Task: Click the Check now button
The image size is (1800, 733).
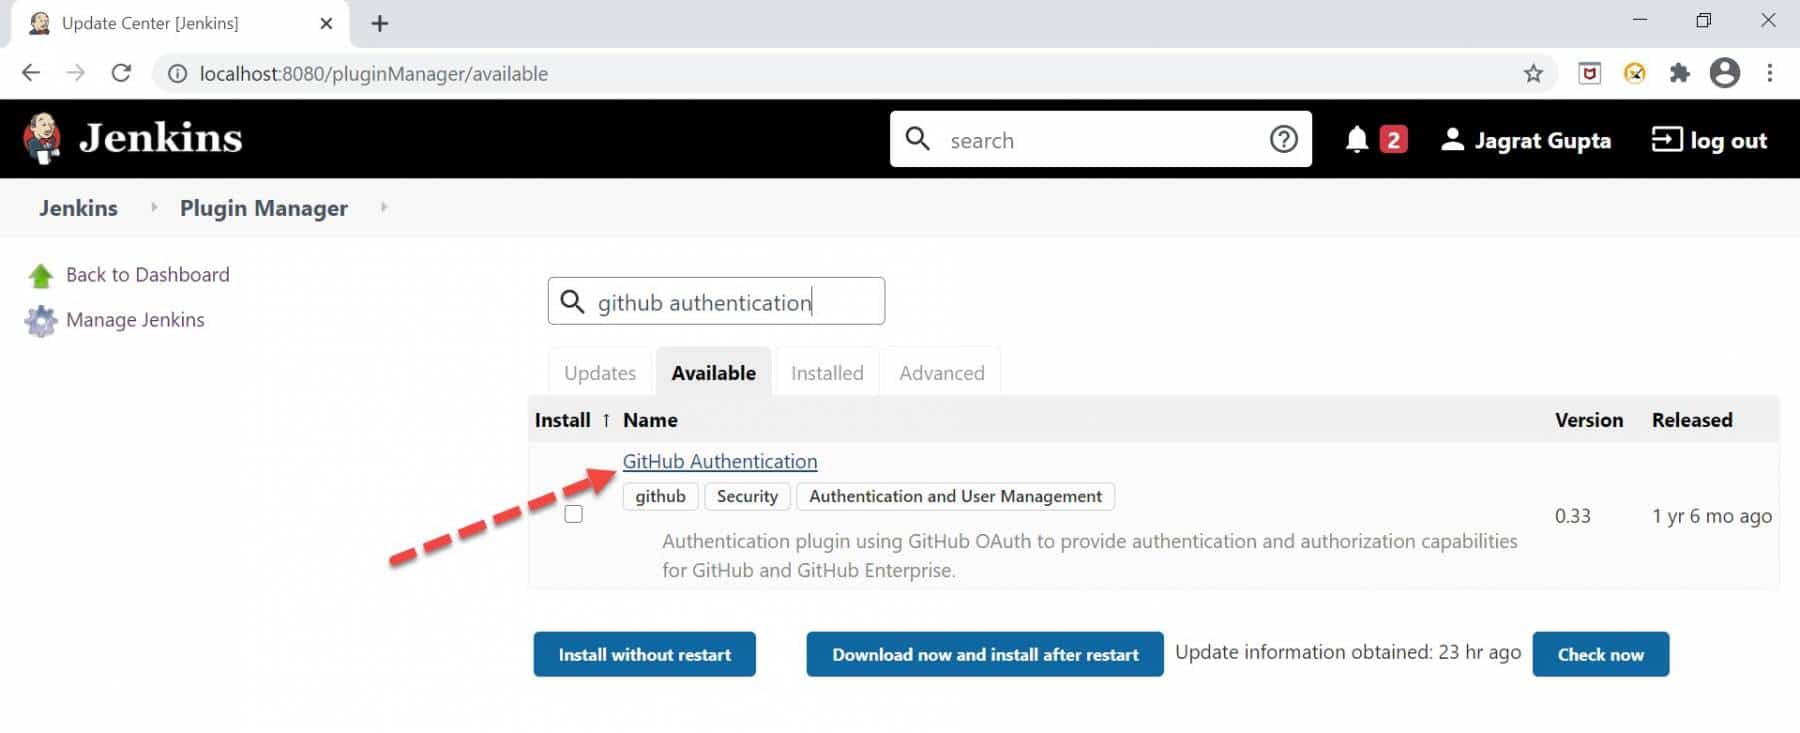Action: [x=1601, y=654]
